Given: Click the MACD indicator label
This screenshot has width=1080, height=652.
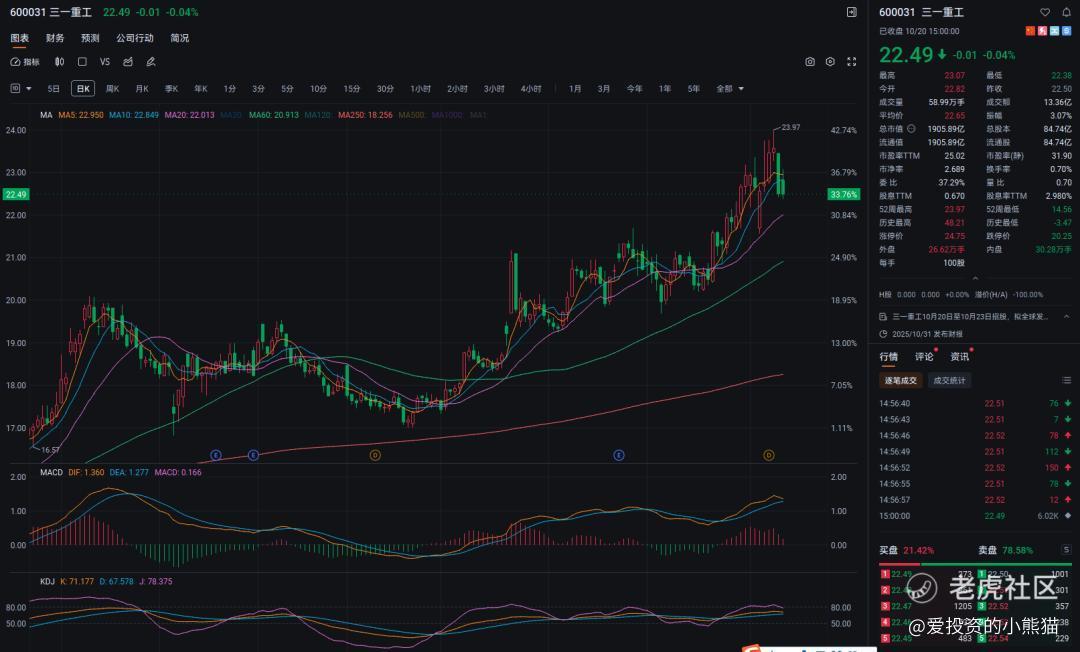Looking at the screenshot, I should [51, 472].
